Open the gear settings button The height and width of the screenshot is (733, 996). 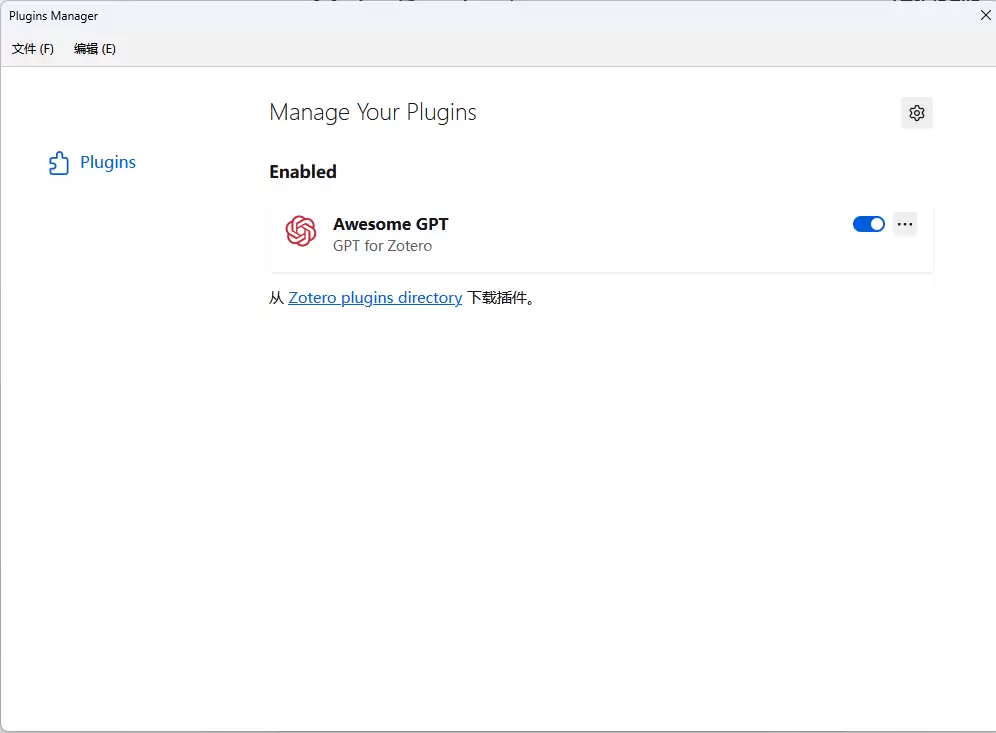coord(916,113)
